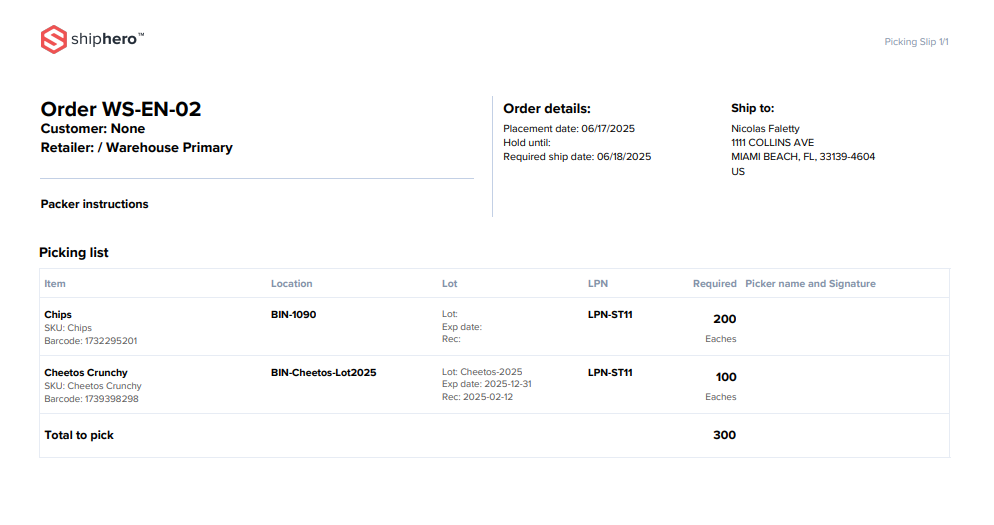The height and width of the screenshot is (525, 994).
Task: Select the Placement date 06/17/2025 text
Action: (x=569, y=129)
